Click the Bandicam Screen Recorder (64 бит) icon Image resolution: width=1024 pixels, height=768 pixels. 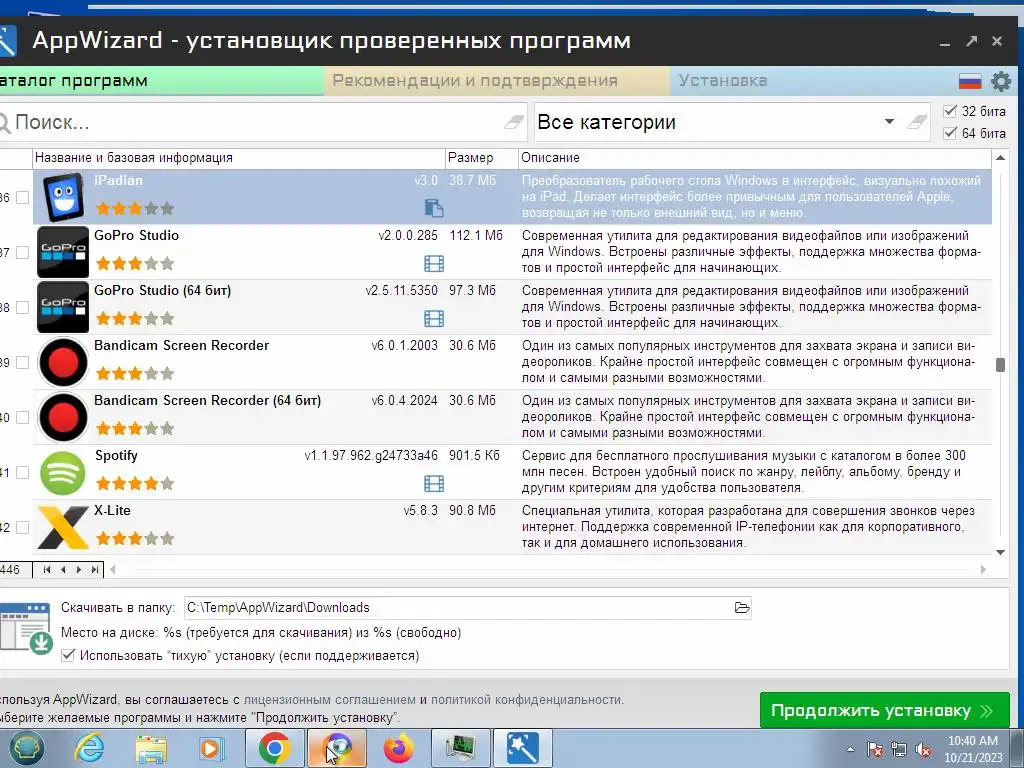pyautogui.click(x=63, y=417)
